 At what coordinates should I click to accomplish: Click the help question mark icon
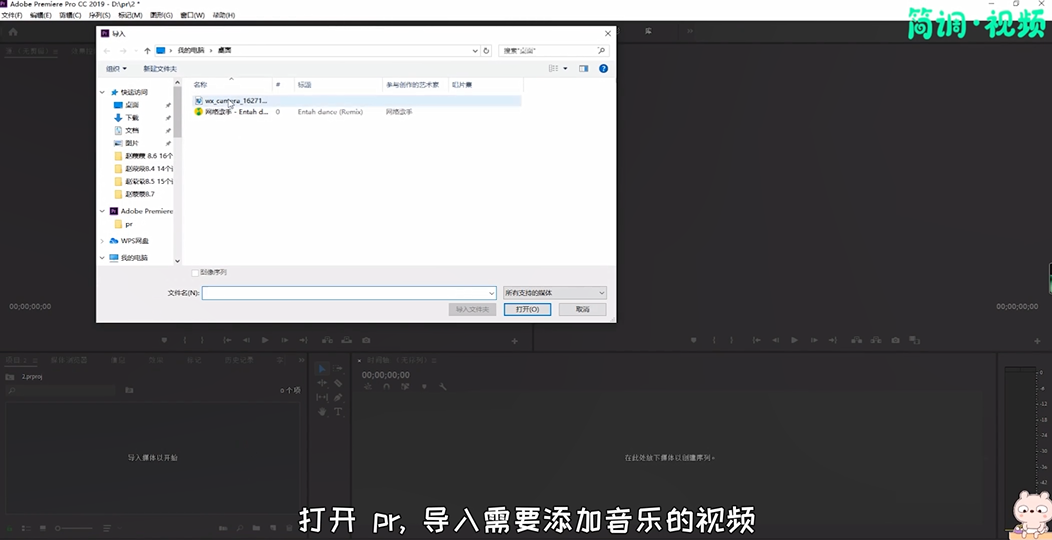pyautogui.click(x=603, y=69)
